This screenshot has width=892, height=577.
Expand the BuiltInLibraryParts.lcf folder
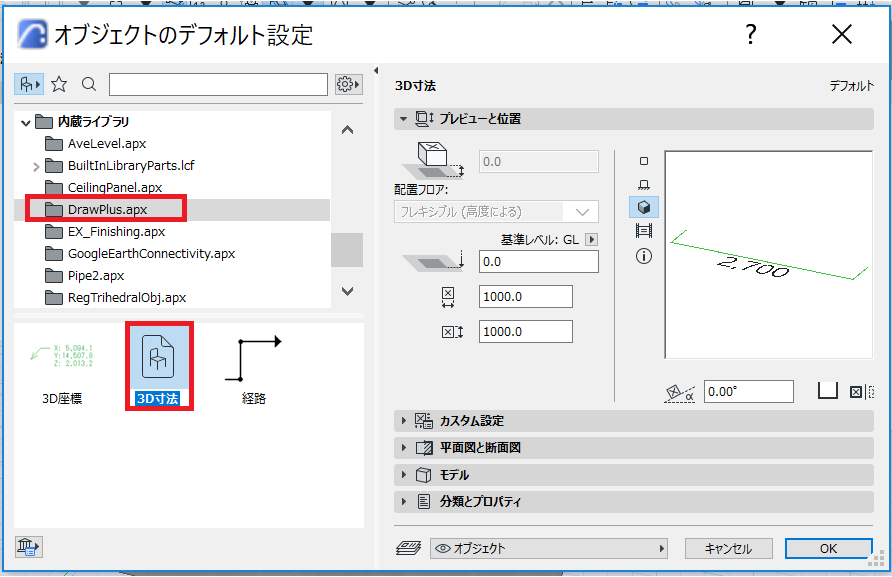(36, 167)
